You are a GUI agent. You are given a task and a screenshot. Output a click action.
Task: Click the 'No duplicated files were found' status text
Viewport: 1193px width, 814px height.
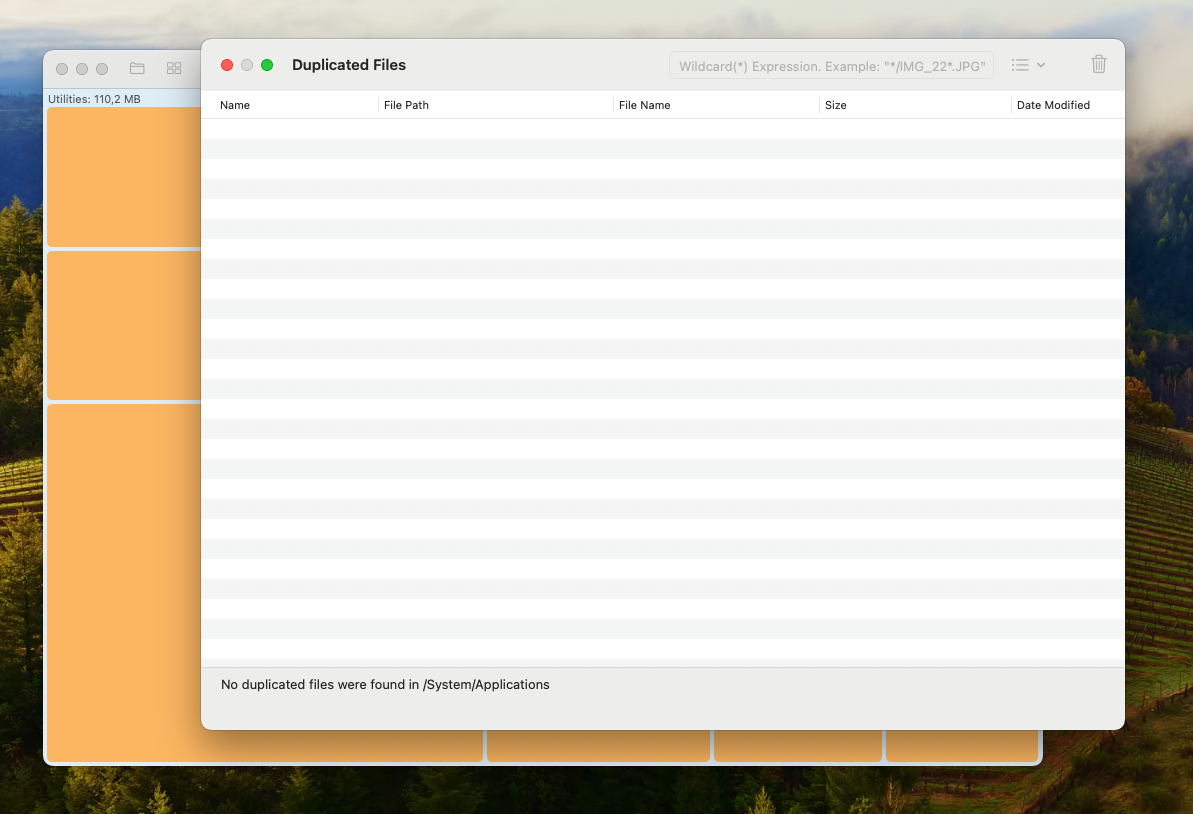click(x=385, y=685)
